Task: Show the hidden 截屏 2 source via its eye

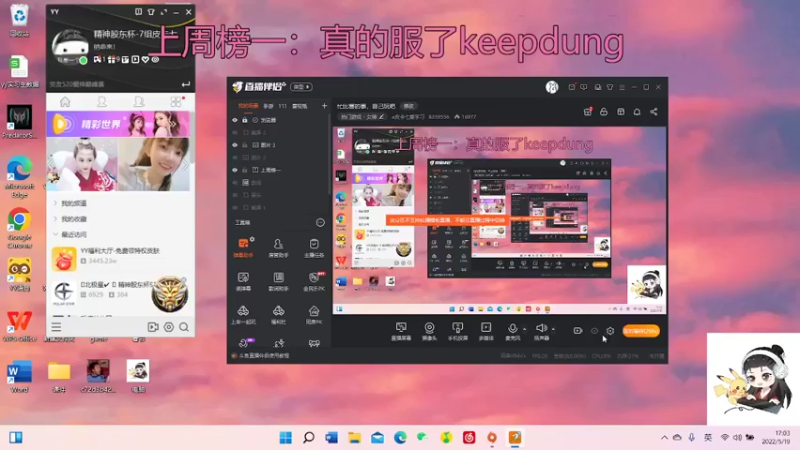Action: pos(235,132)
